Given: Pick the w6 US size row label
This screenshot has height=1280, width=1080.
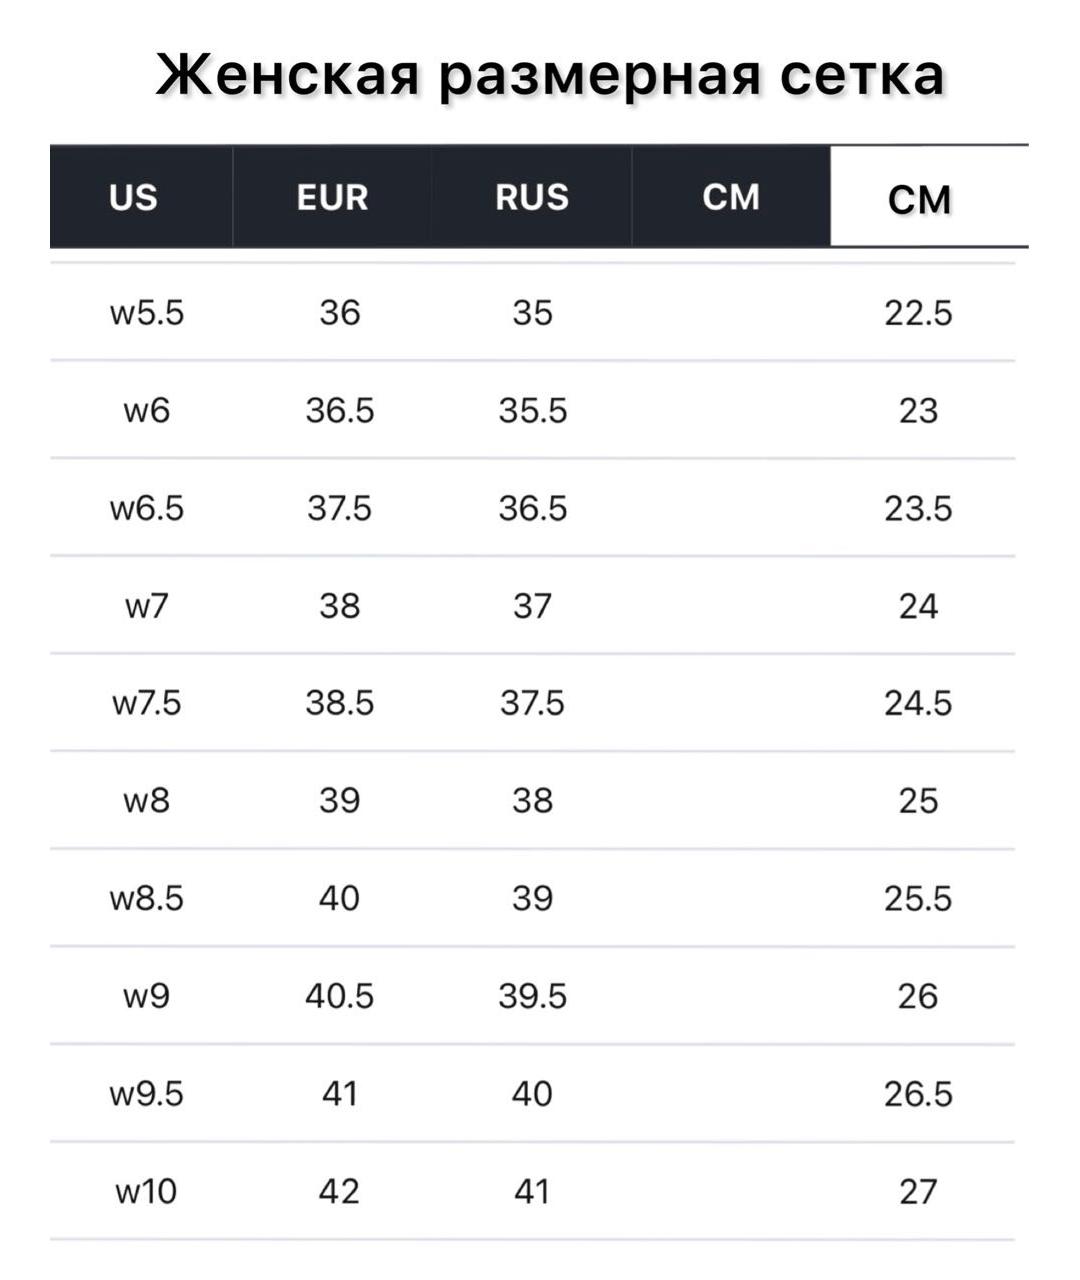Looking at the screenshot, I should (x=147, y=410).
